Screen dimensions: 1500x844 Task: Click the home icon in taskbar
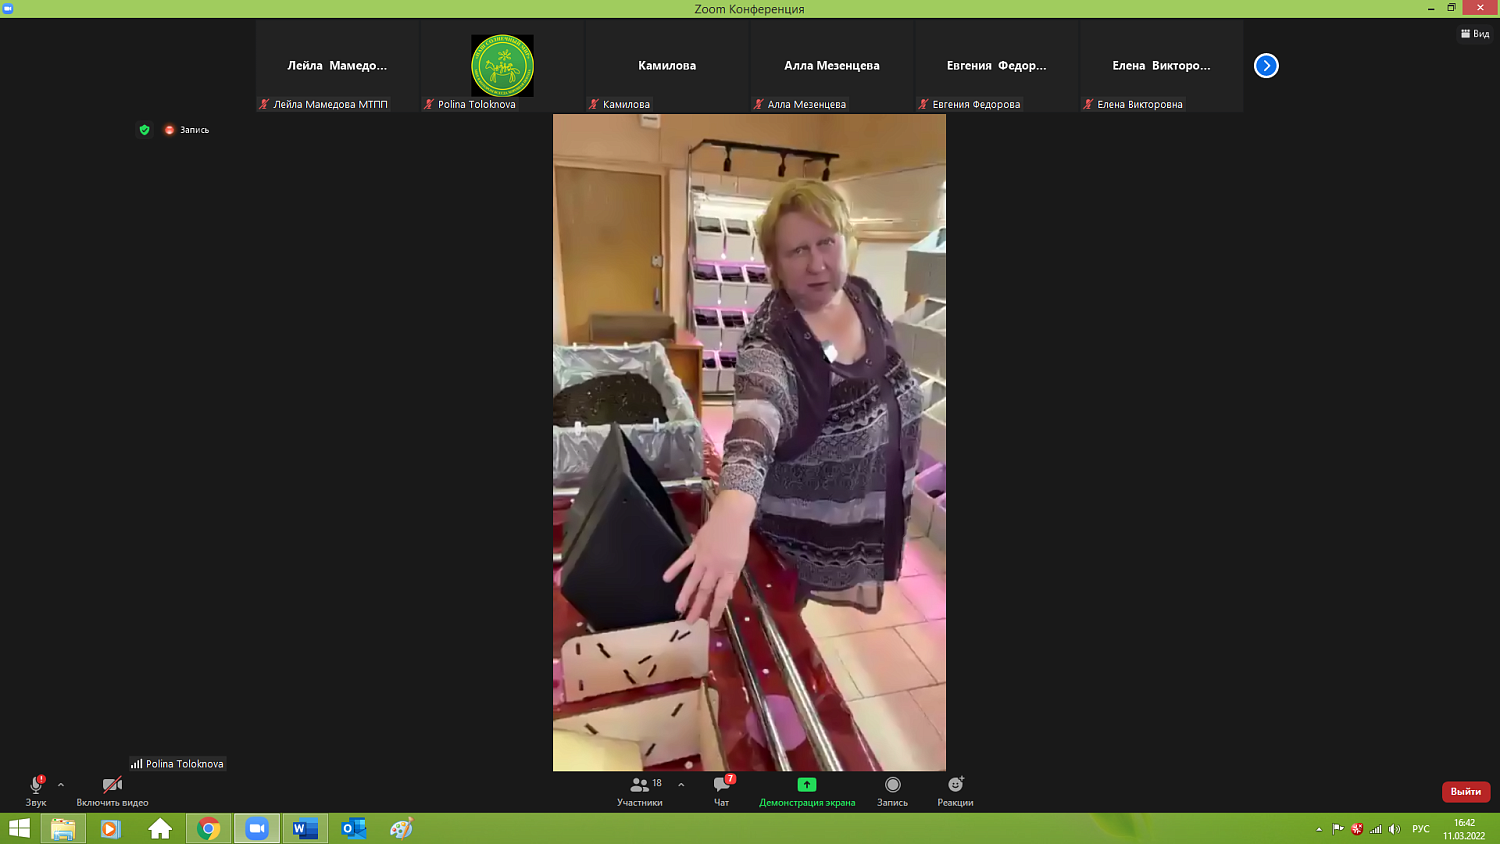pyautogui.click(x=160, y=828)
